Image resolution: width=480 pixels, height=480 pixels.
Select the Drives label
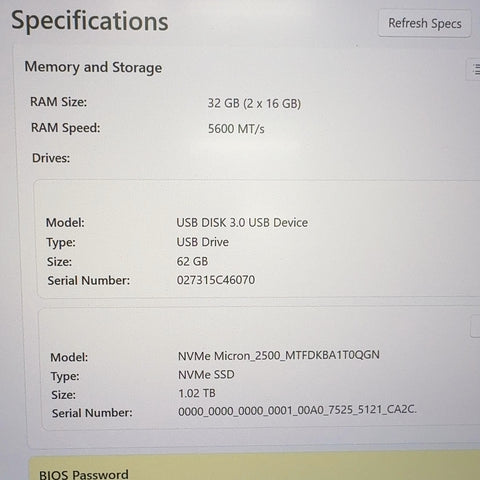click(x=51, y=158)
